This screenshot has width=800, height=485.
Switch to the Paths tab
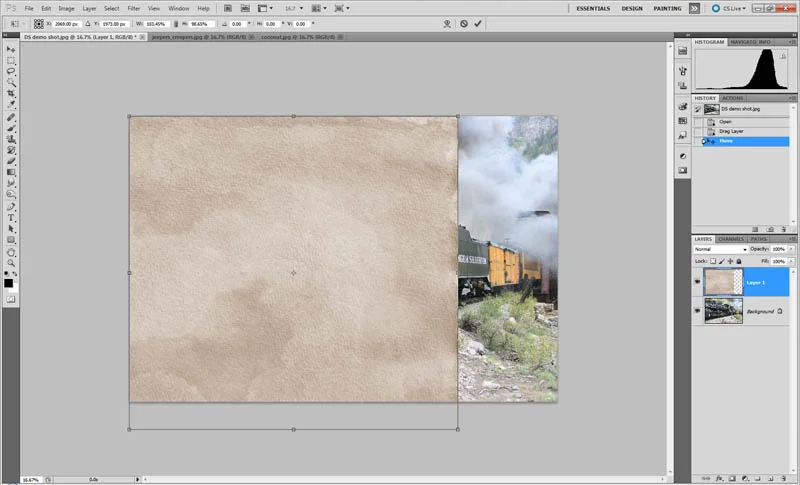pyautogui.click(x=758, y=239)
